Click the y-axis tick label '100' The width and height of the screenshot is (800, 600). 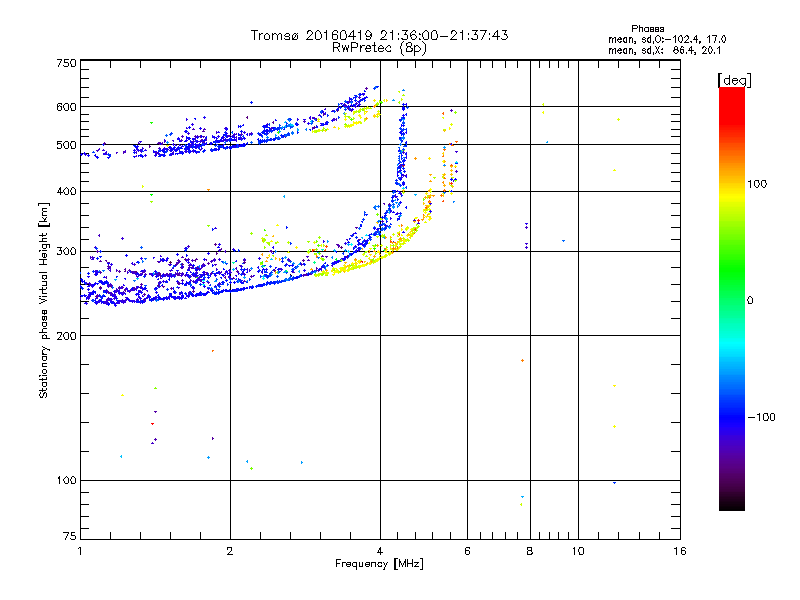(66, 481)
